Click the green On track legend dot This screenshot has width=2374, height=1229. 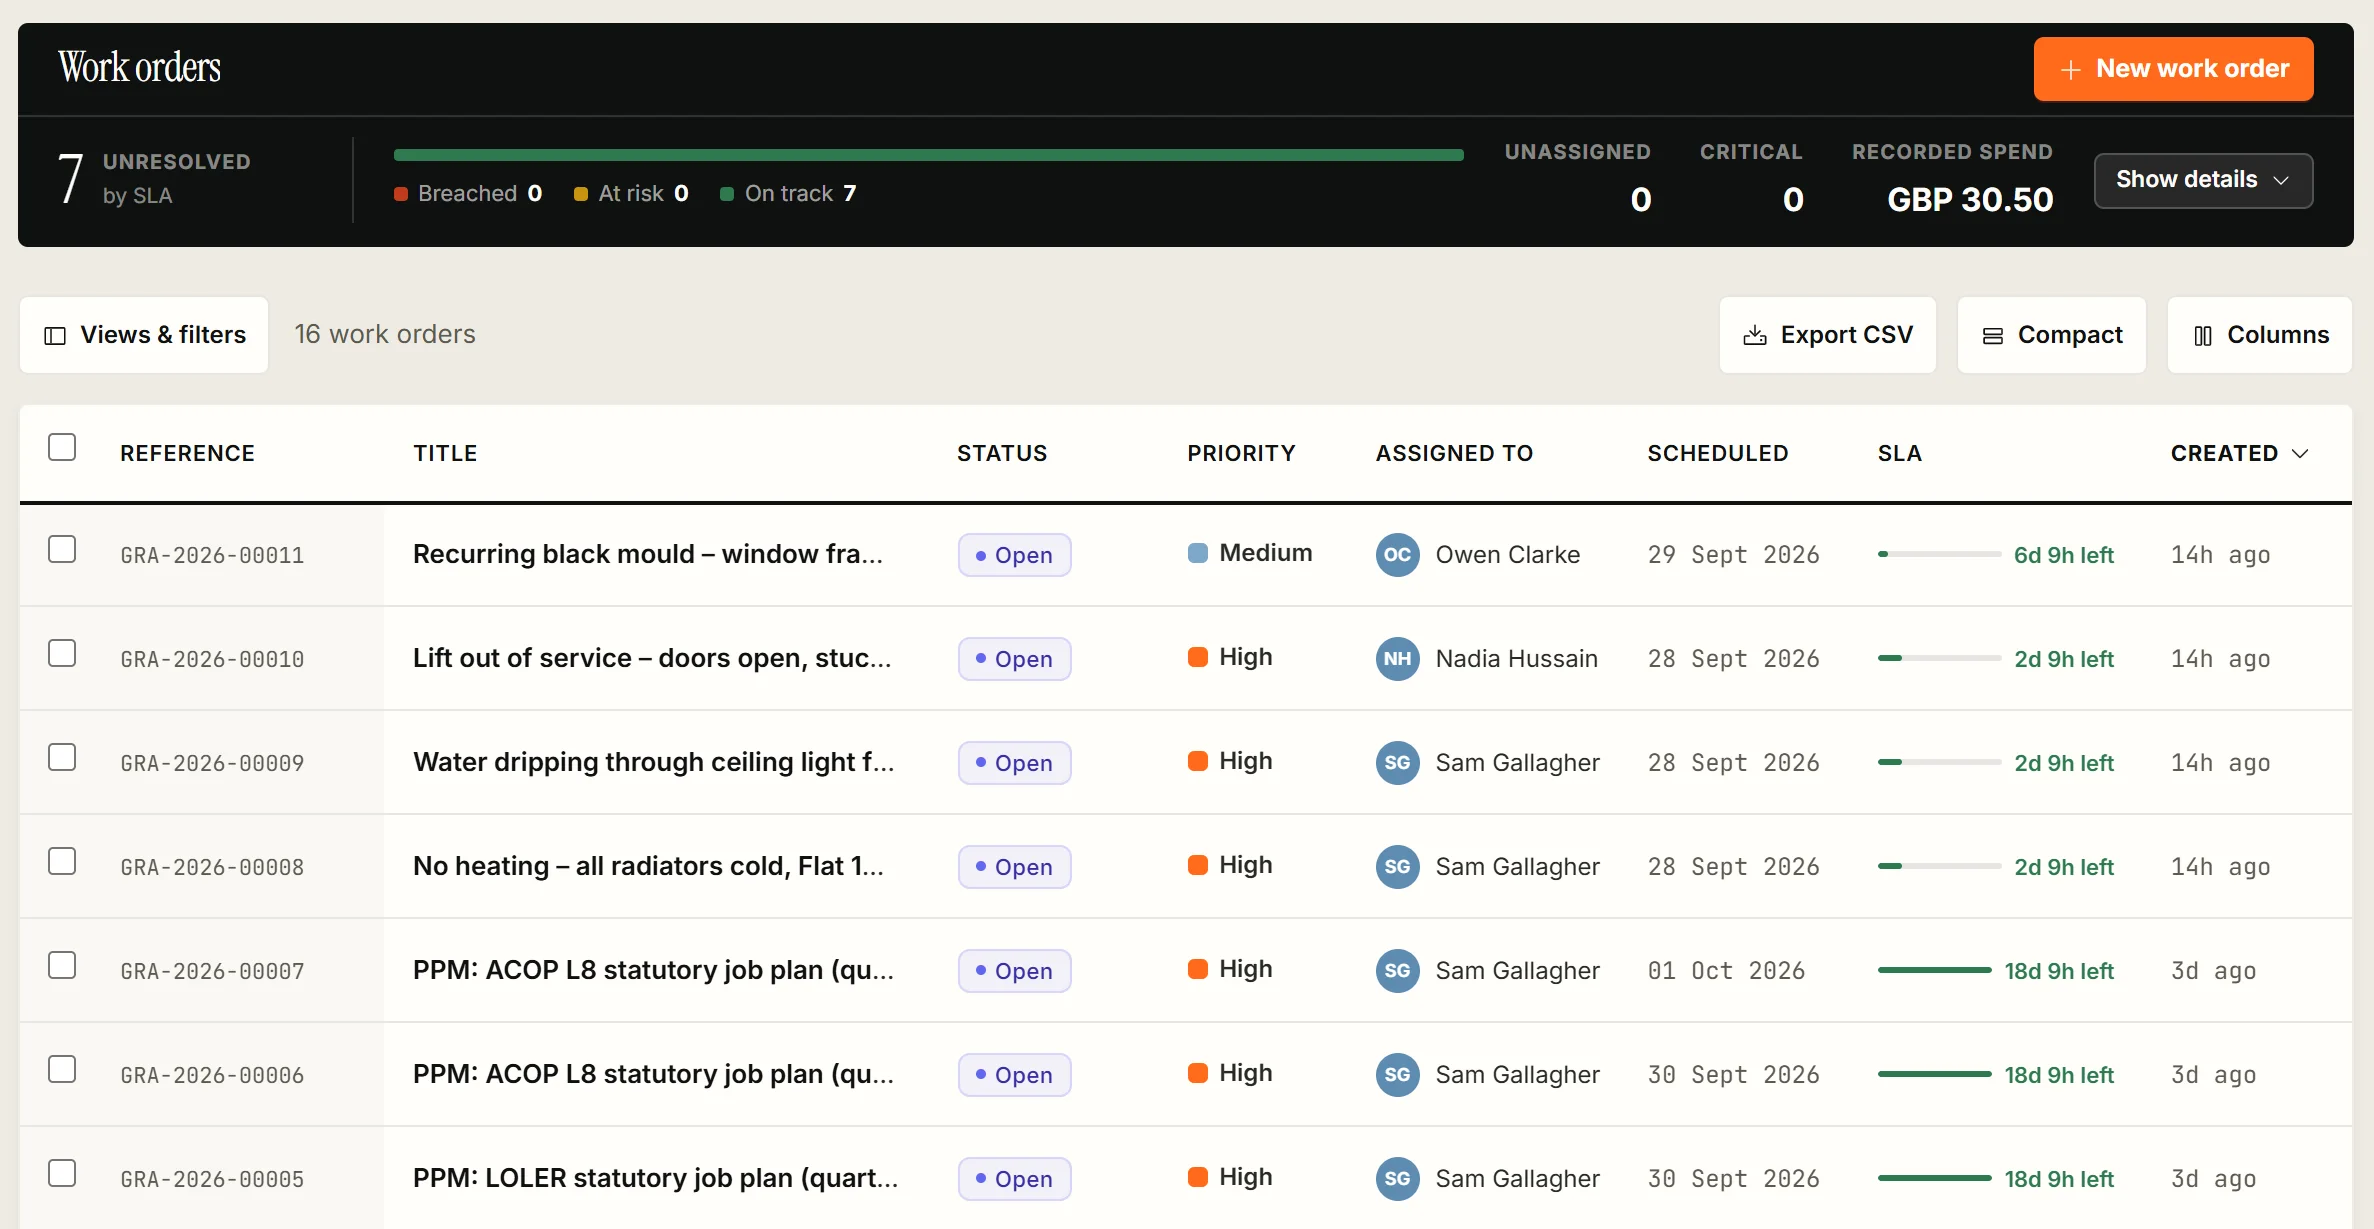pos(727,194)
